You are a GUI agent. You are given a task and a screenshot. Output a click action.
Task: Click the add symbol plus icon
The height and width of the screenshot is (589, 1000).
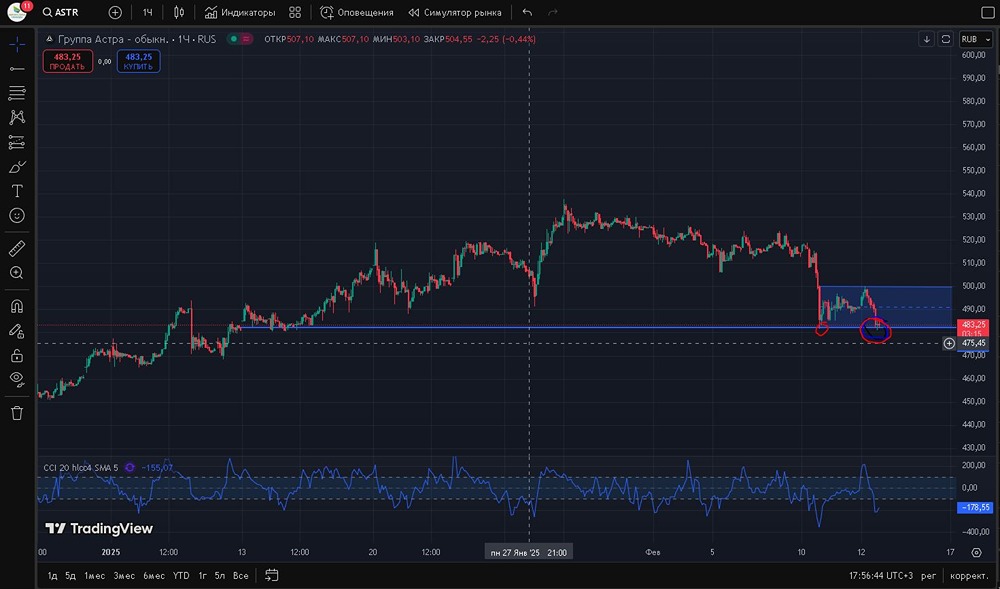(x=115, y=13)
